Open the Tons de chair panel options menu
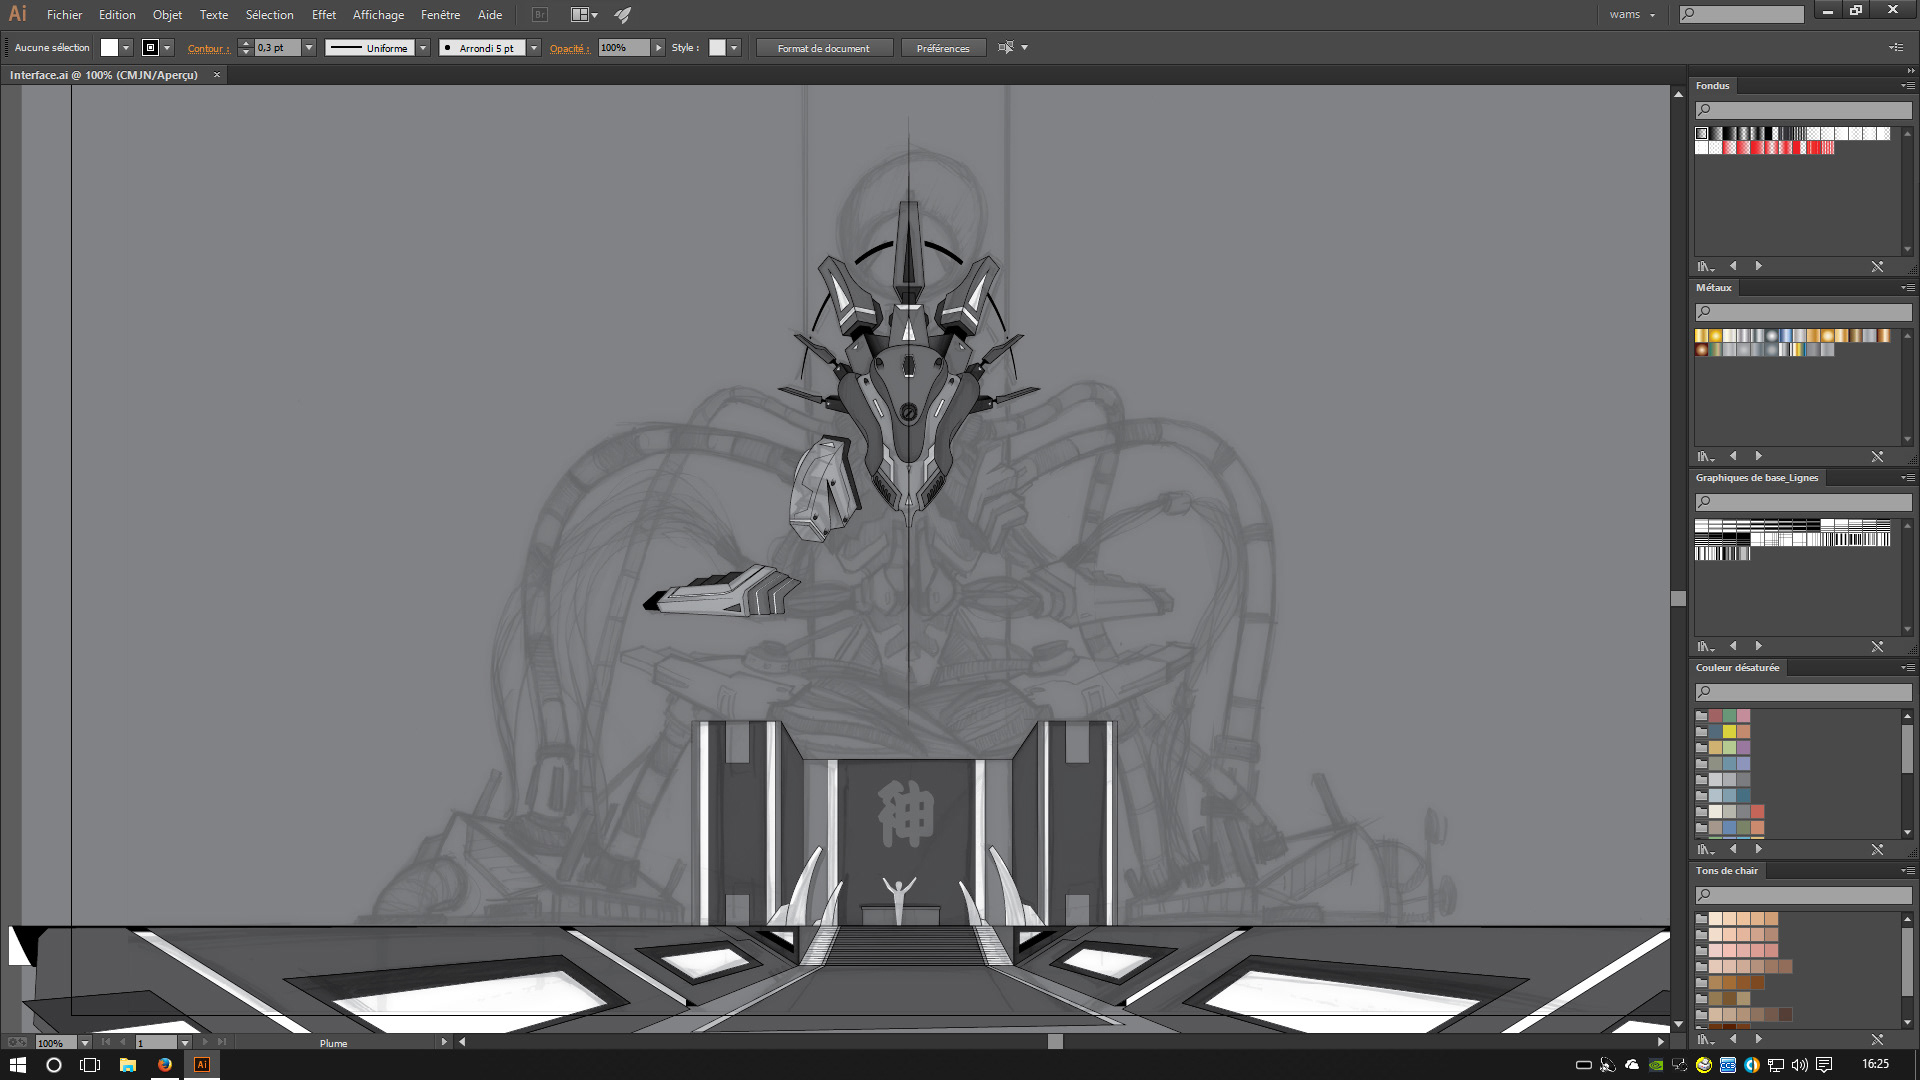 [x=1907, y=871]
